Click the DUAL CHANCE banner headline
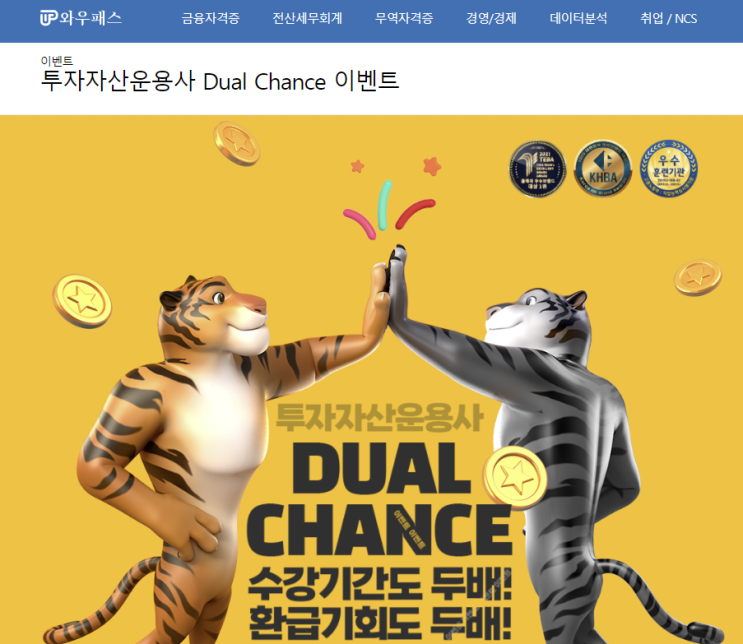Image resolution: width=743 pixels, height=644 pixels. point(379,499)
